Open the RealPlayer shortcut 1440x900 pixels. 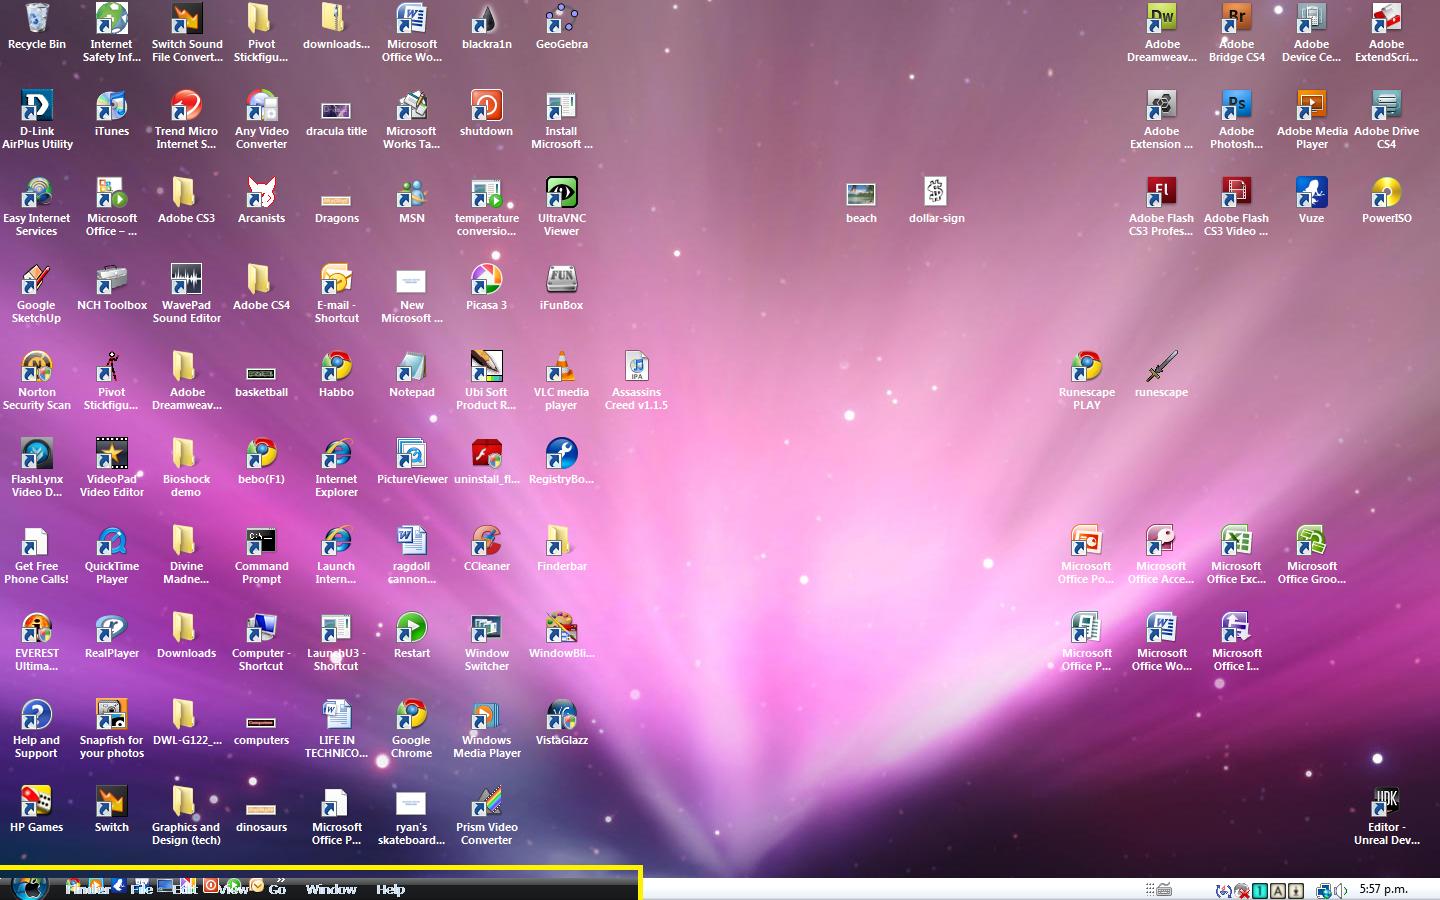112,636
